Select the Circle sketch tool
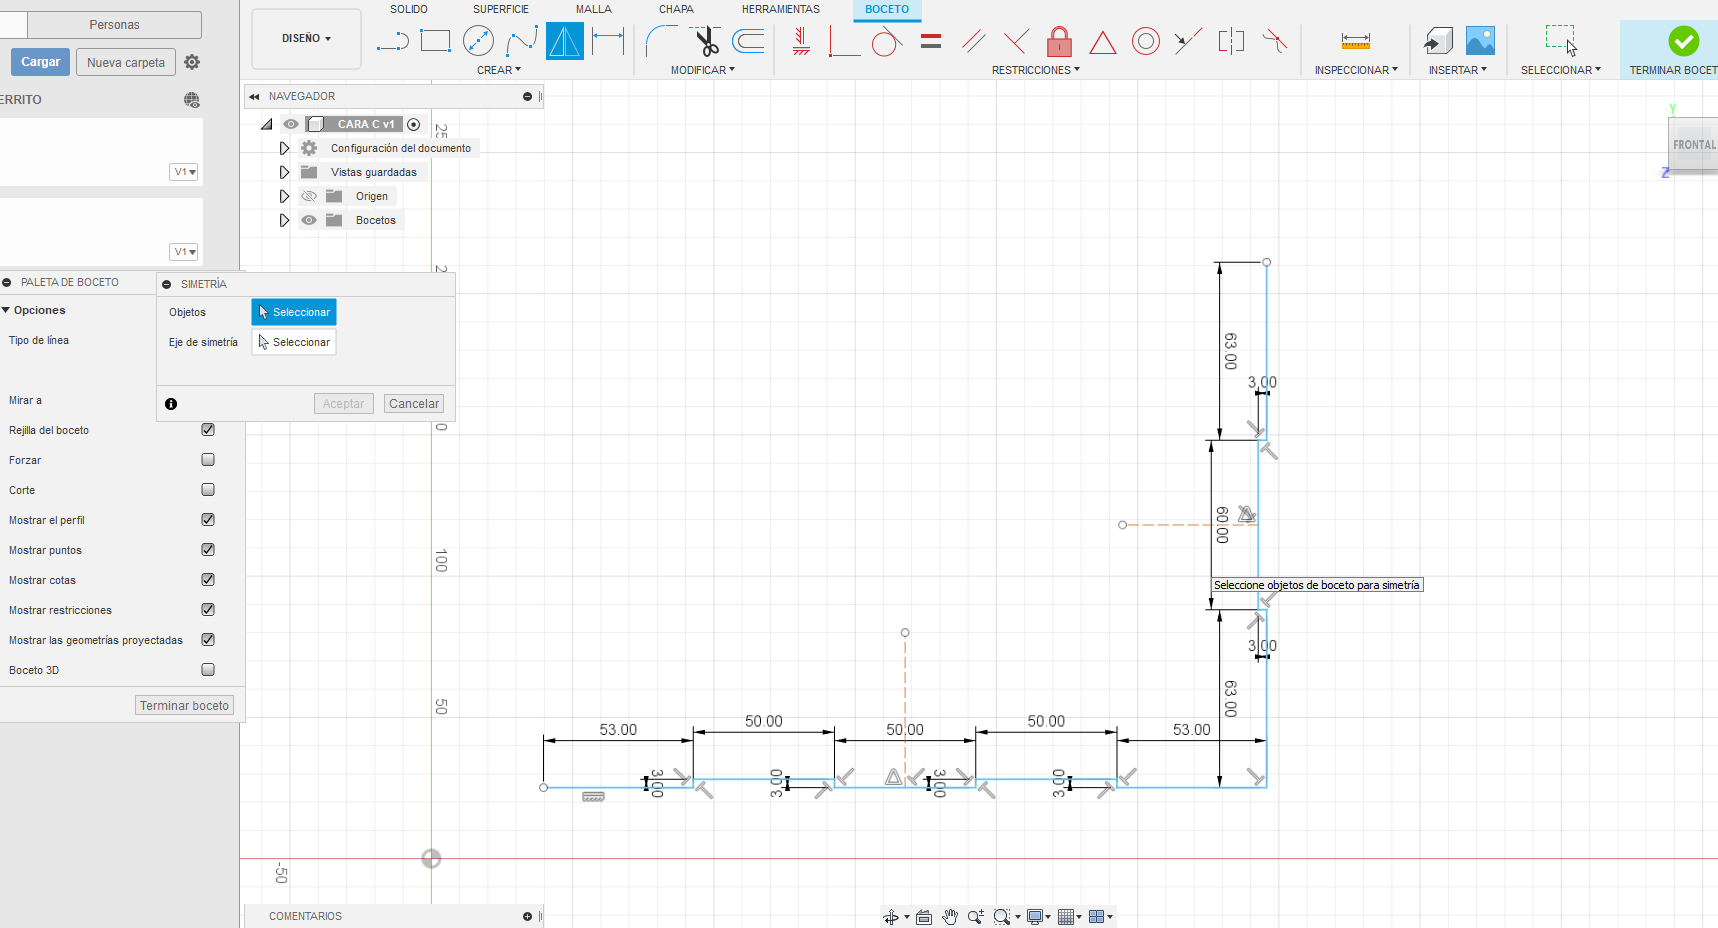1718x928 pixels. pyautogui.click(x=479, y=41)
